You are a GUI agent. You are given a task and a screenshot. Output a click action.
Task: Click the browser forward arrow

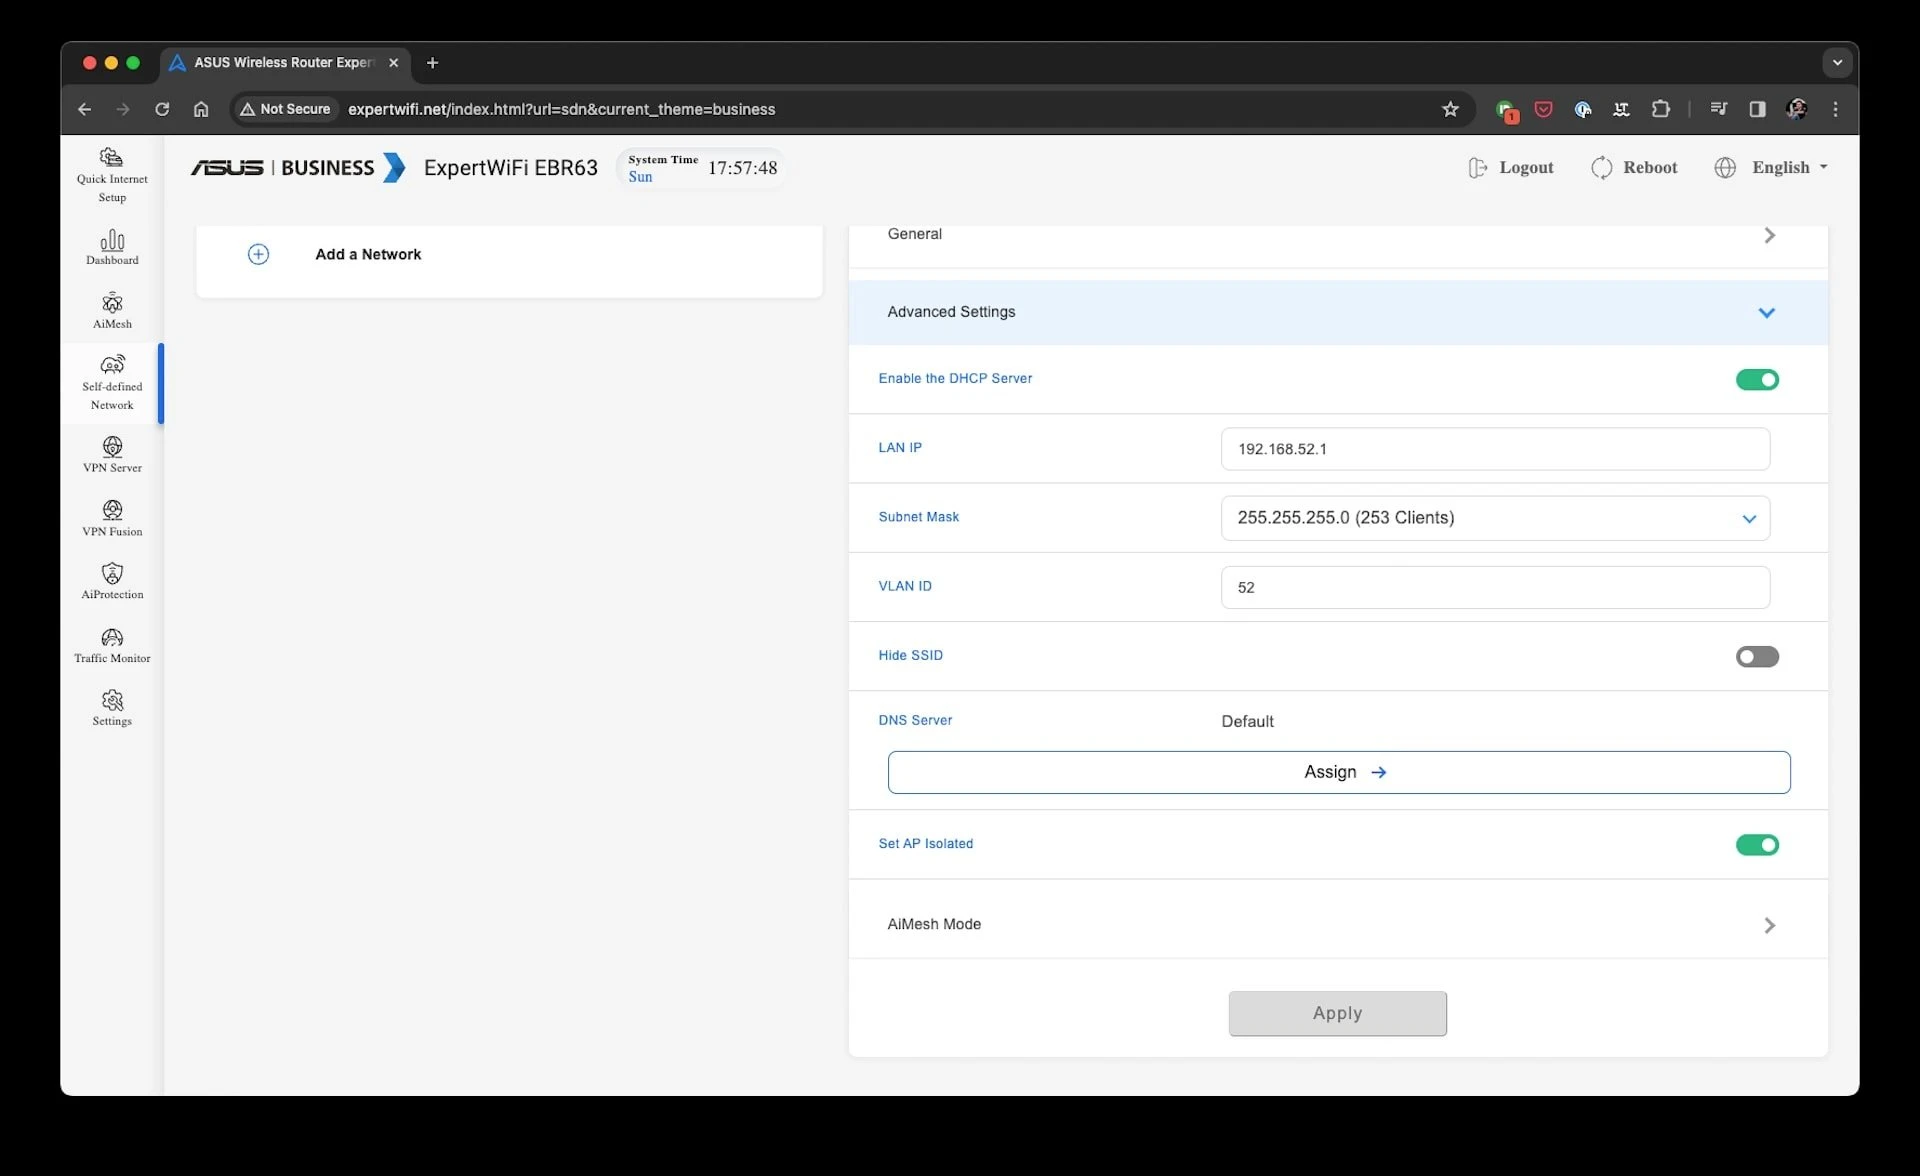(123, 109)
